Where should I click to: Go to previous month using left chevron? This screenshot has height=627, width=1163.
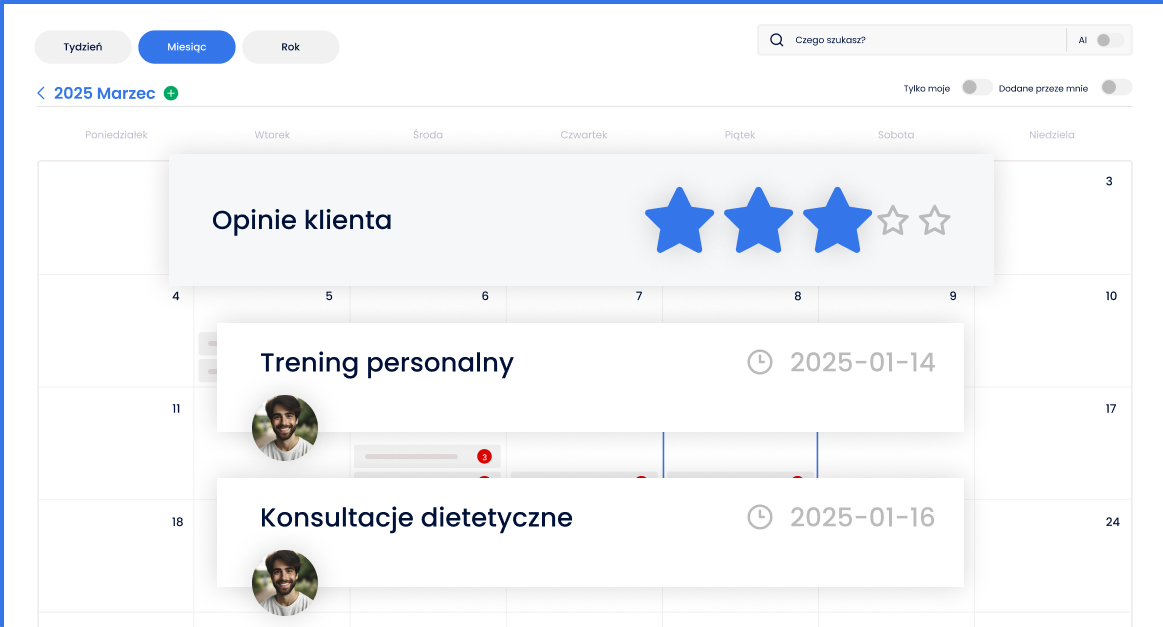(41, 93)
